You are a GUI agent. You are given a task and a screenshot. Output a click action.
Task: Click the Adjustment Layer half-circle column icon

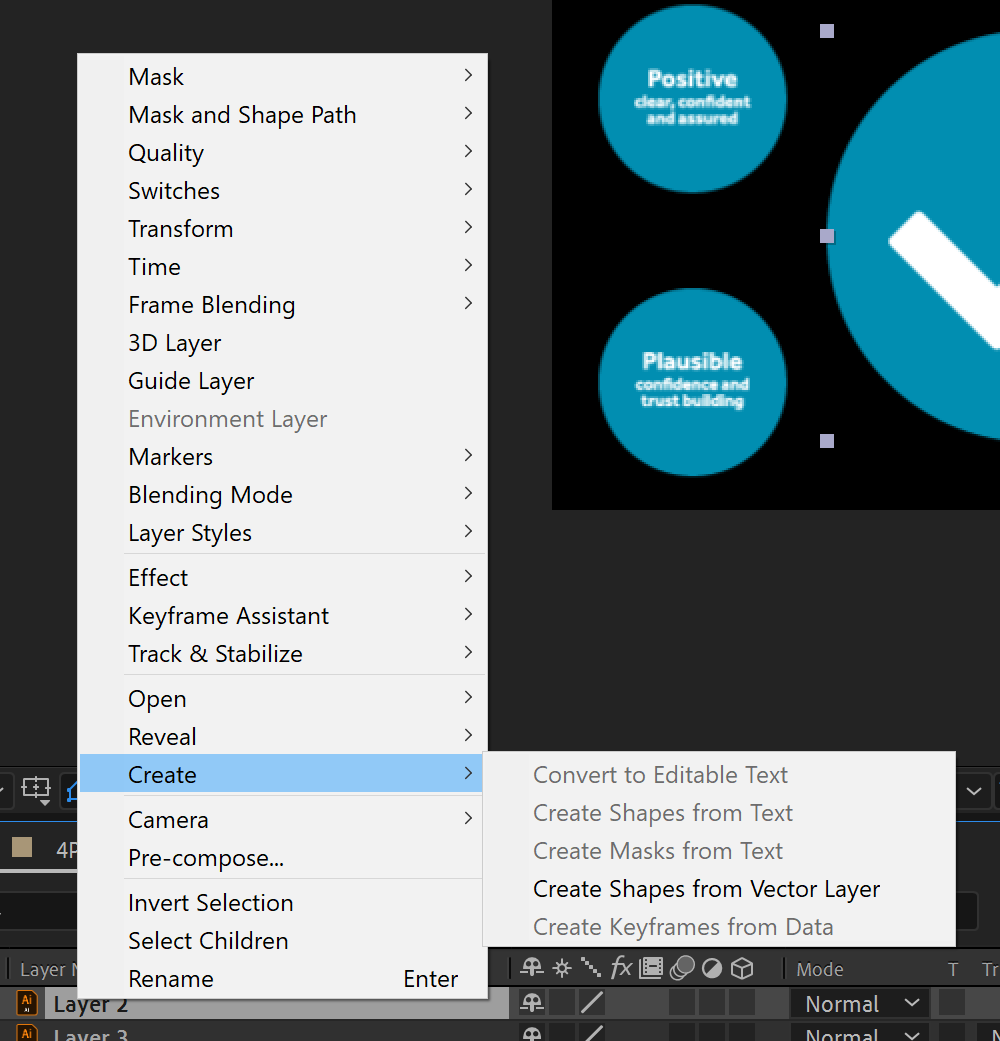[712, 968]
